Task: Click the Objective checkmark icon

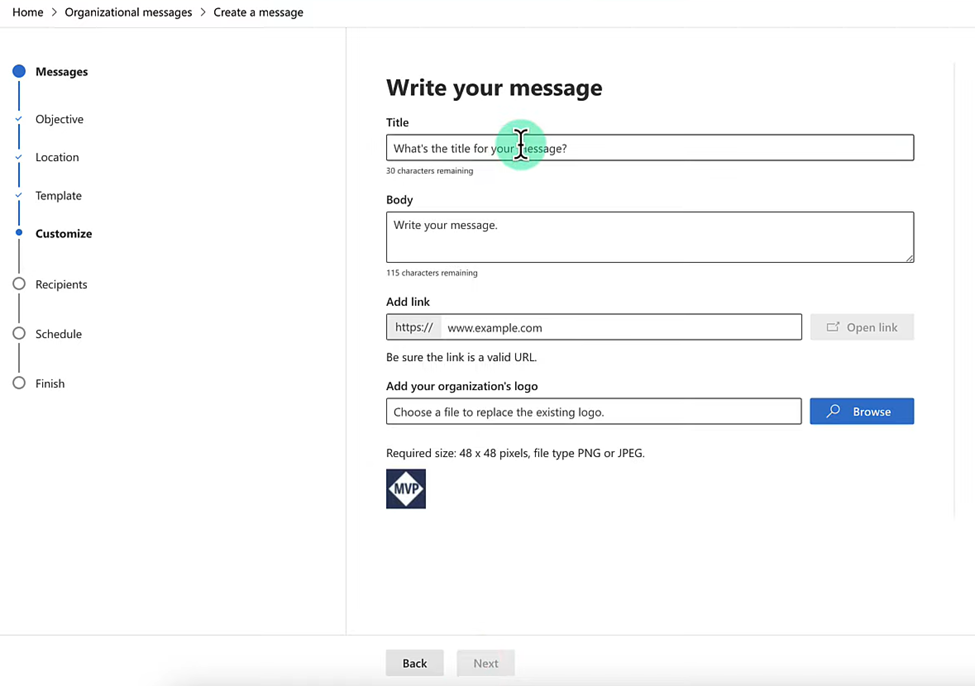Action: point(19,119)
